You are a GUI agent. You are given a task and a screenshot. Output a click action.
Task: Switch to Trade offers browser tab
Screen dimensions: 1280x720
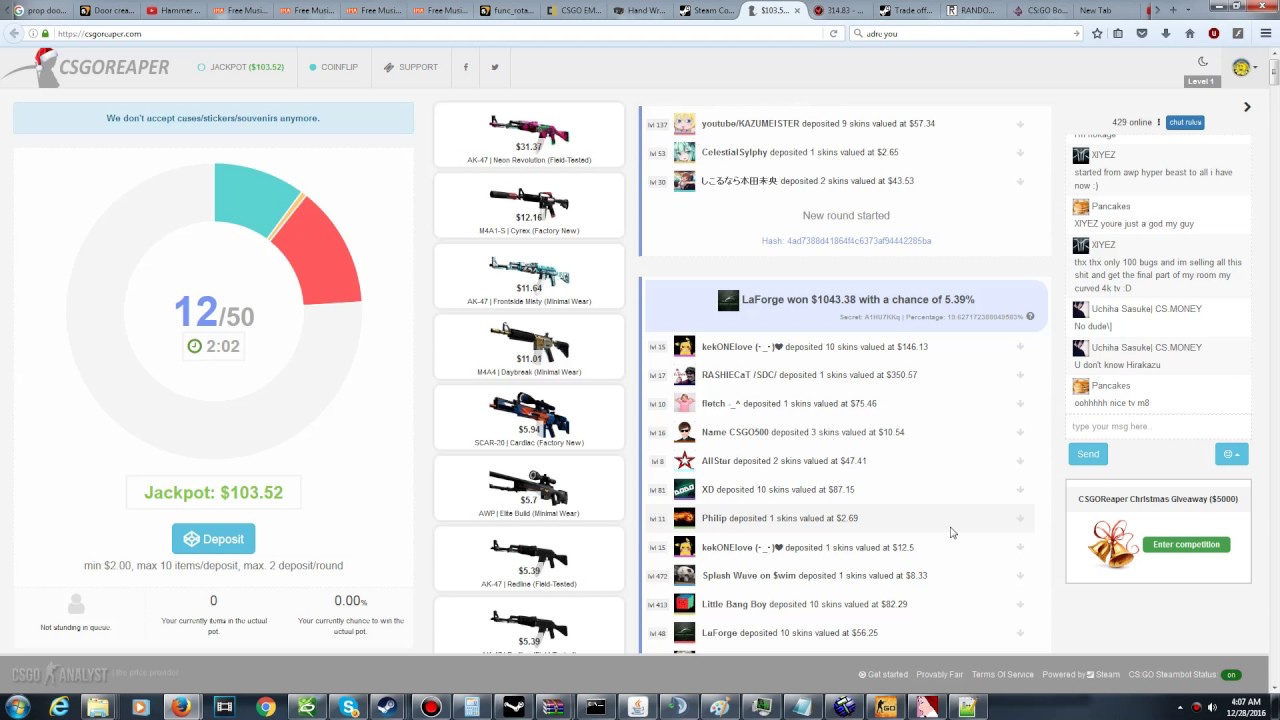tap(906, 10)
